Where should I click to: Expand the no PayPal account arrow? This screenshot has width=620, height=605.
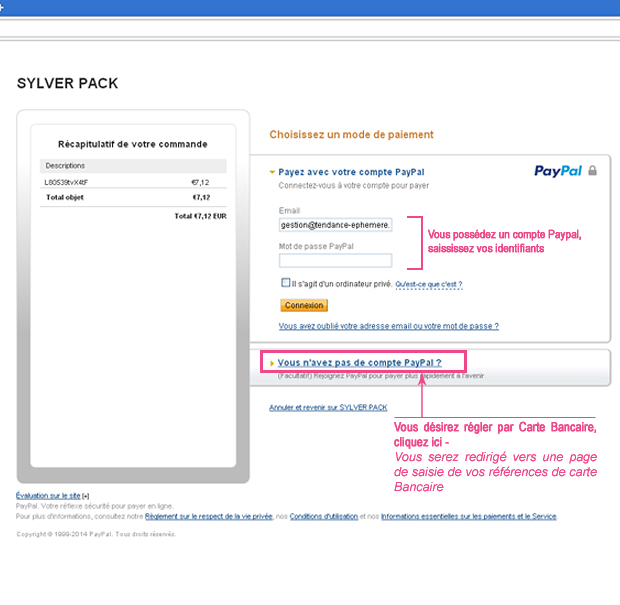272,363
